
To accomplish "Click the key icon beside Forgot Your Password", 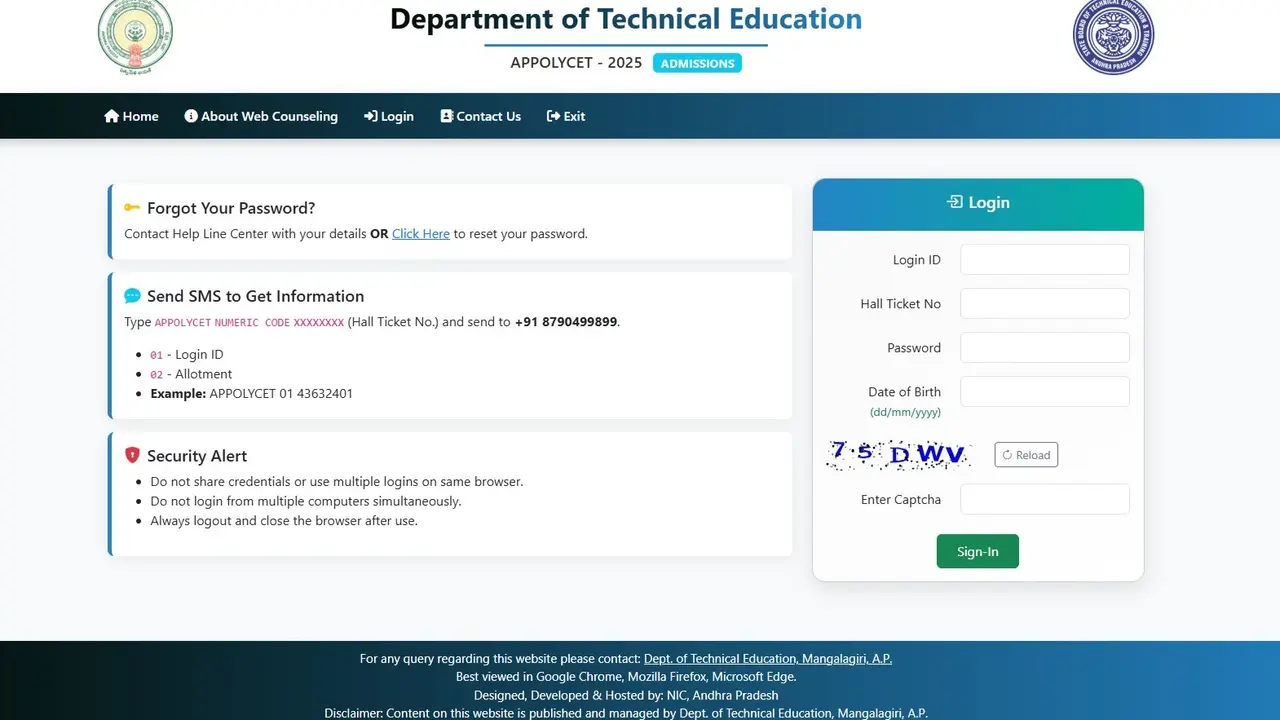I will coord(132,207).
